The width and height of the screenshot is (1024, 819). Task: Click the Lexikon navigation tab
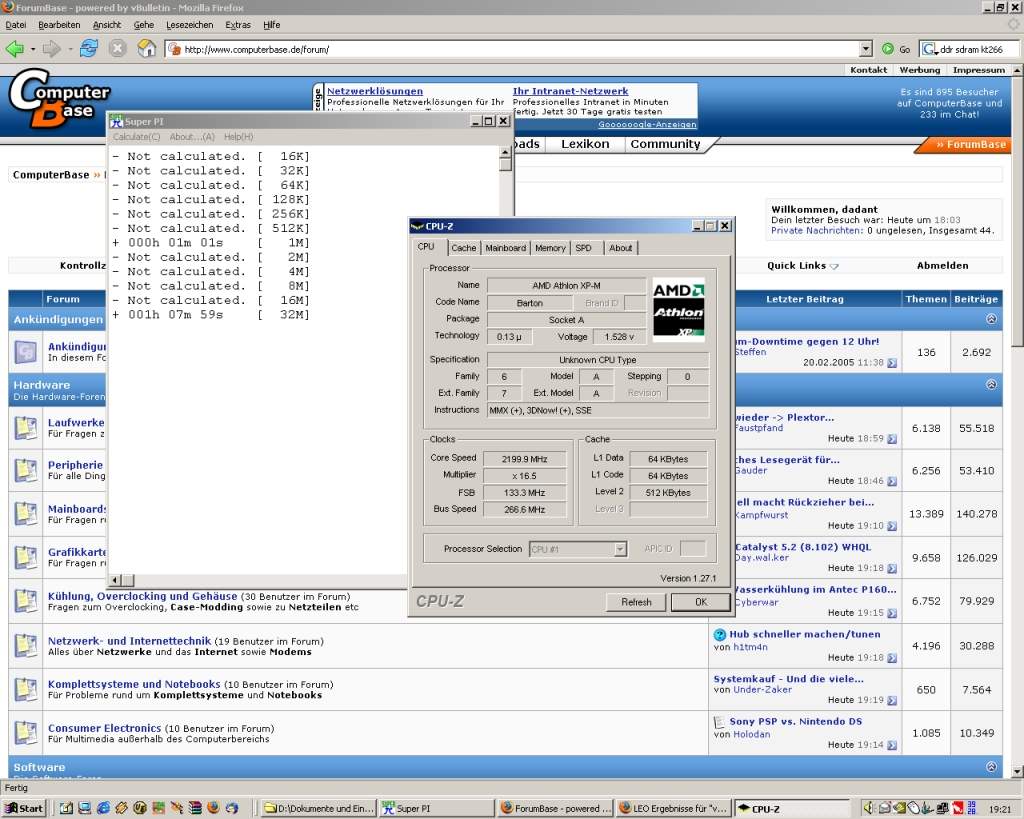584,144
